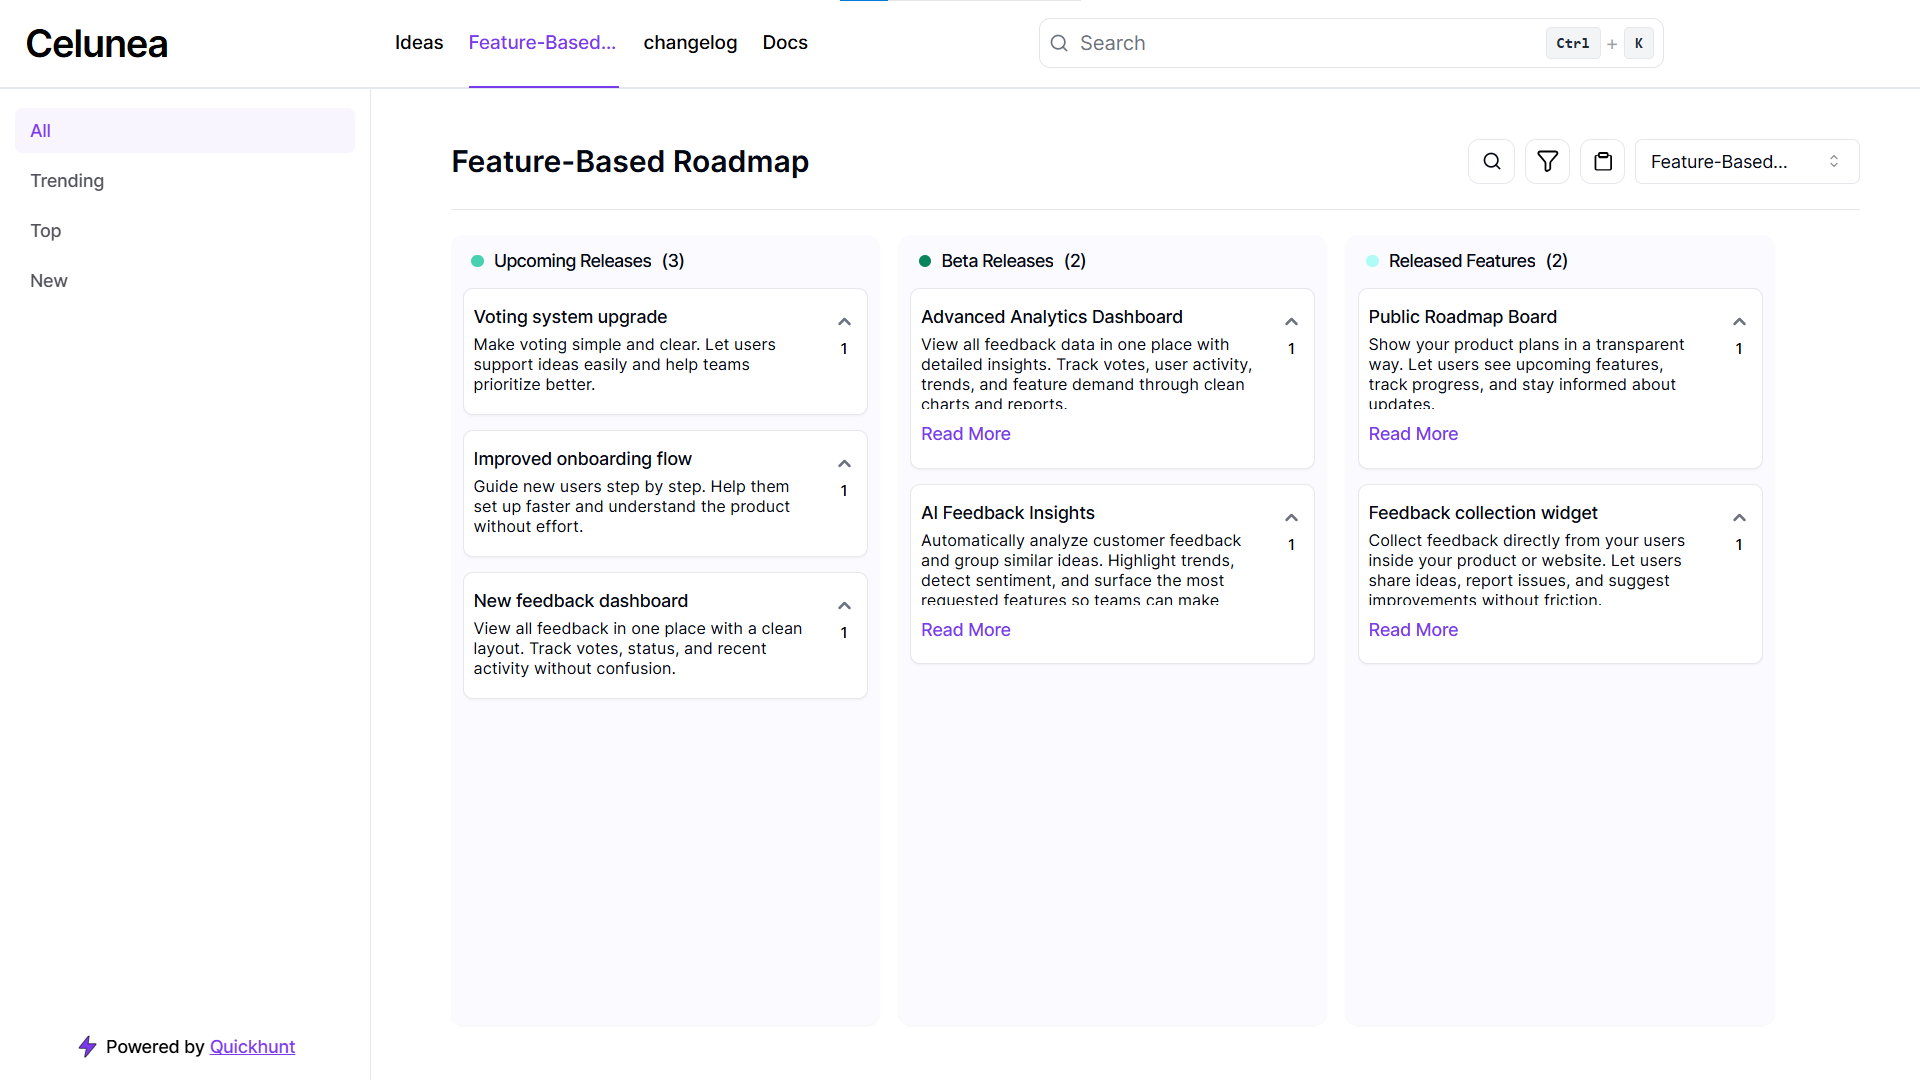Open the filter funnel icon
Screen dimensions: 1920x1080
pyautogui.click(x=1547, y=161)
